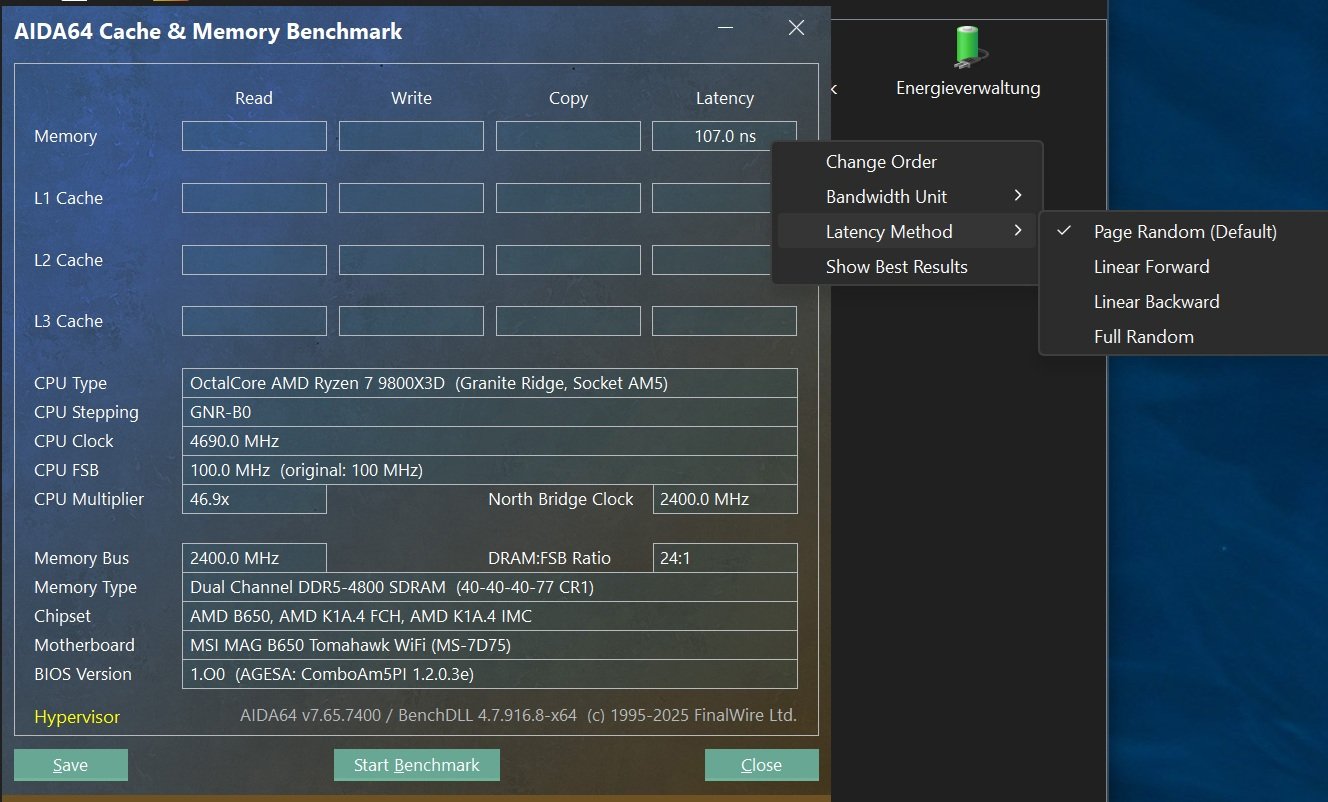
Task: Click the L2 Cache Read field
Action: (254, 260)
